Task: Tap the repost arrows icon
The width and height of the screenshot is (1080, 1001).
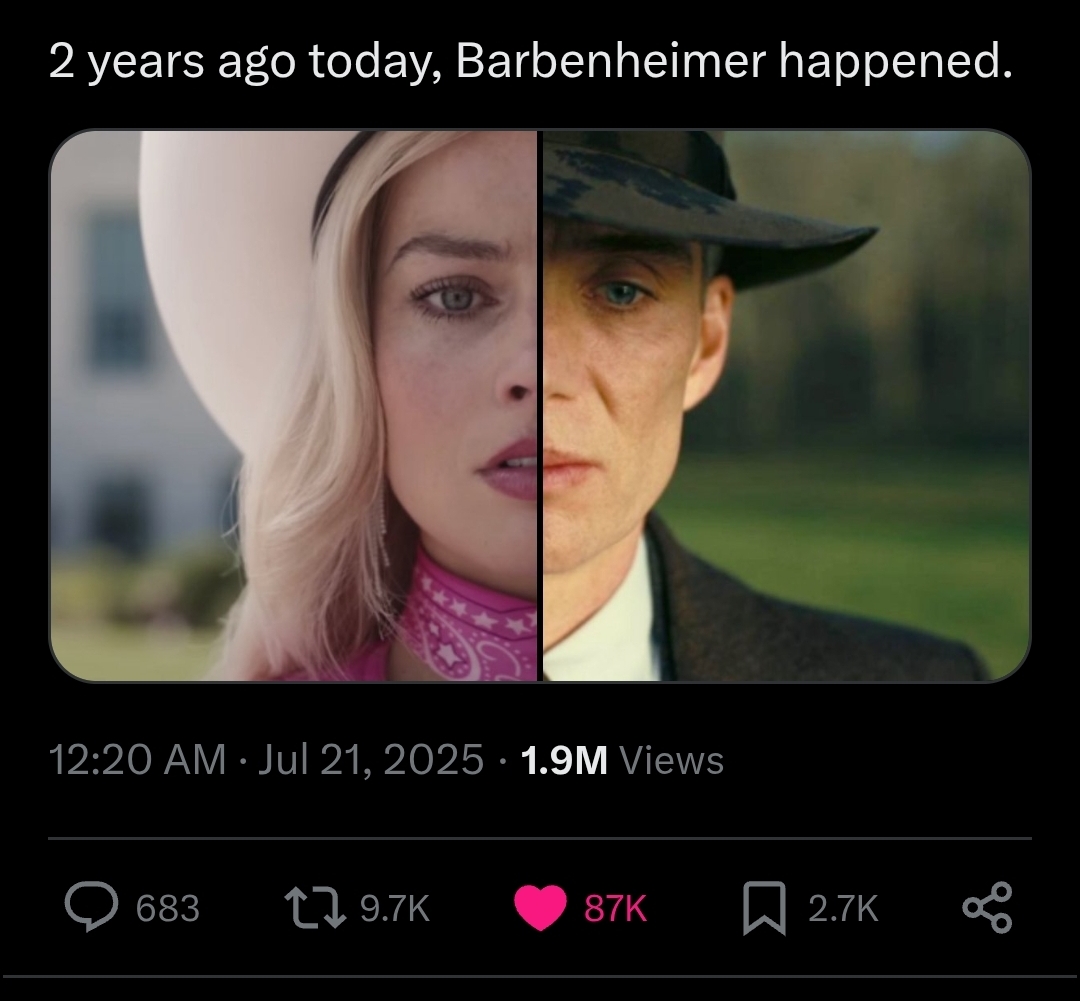Action: pos(315,907)
